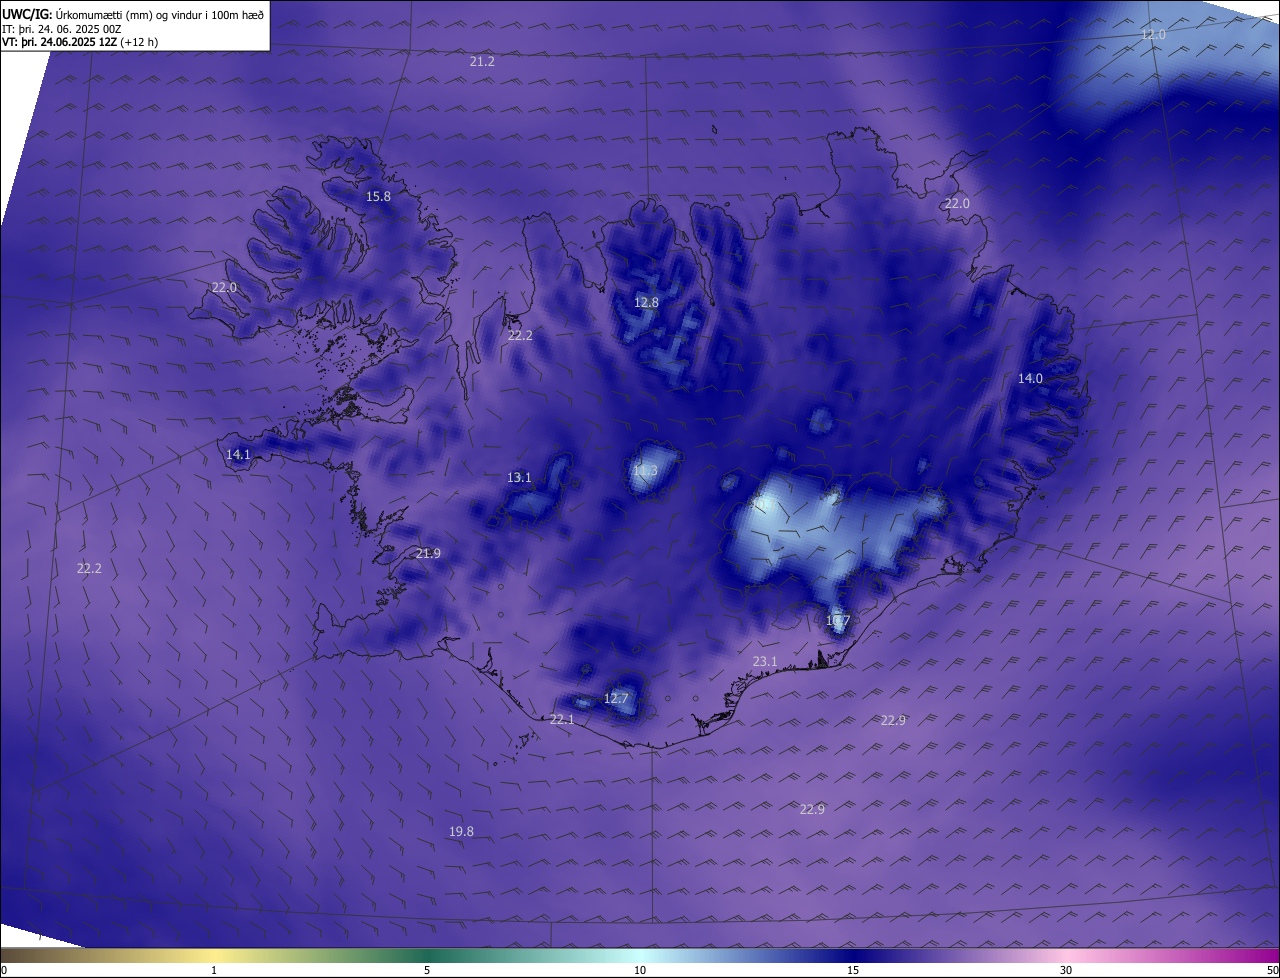Image resolution: width=1280 pixels, height=978 pixels.
Task: Click the 14.1 value on the western peninsula
Action: click(x=238, y=455)
